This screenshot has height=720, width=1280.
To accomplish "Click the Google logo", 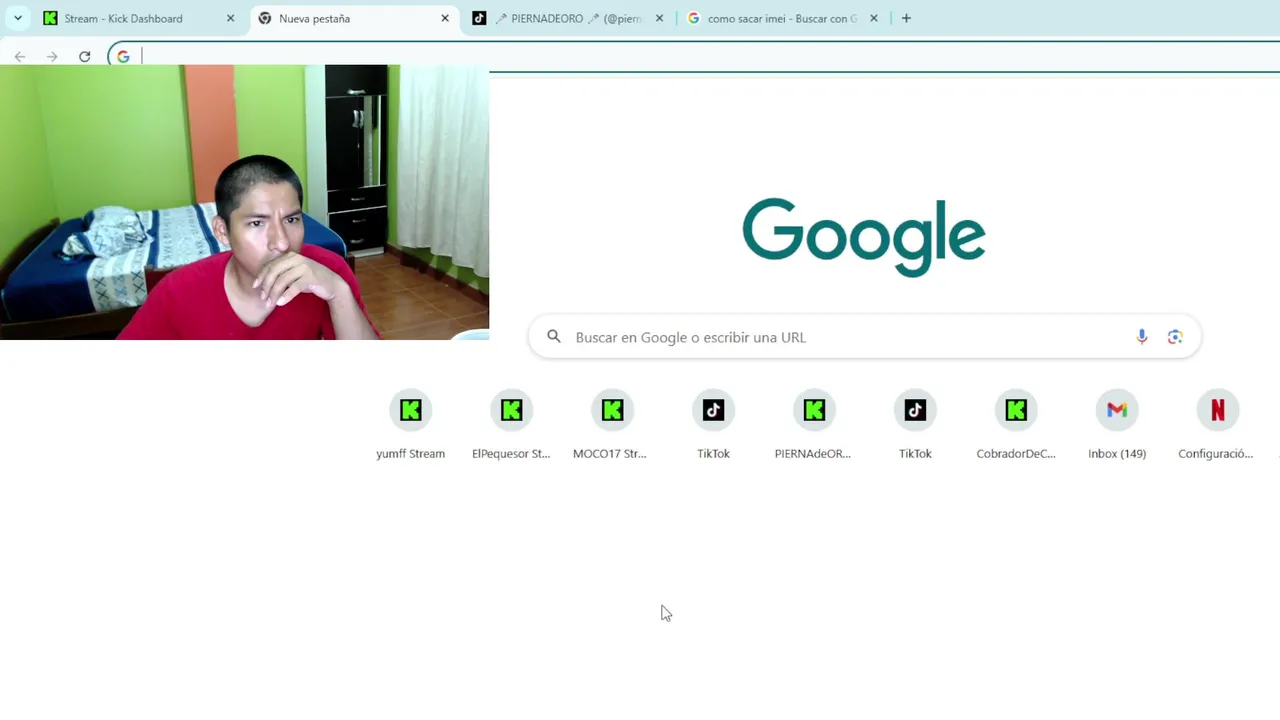I will (x=864, y=237).
